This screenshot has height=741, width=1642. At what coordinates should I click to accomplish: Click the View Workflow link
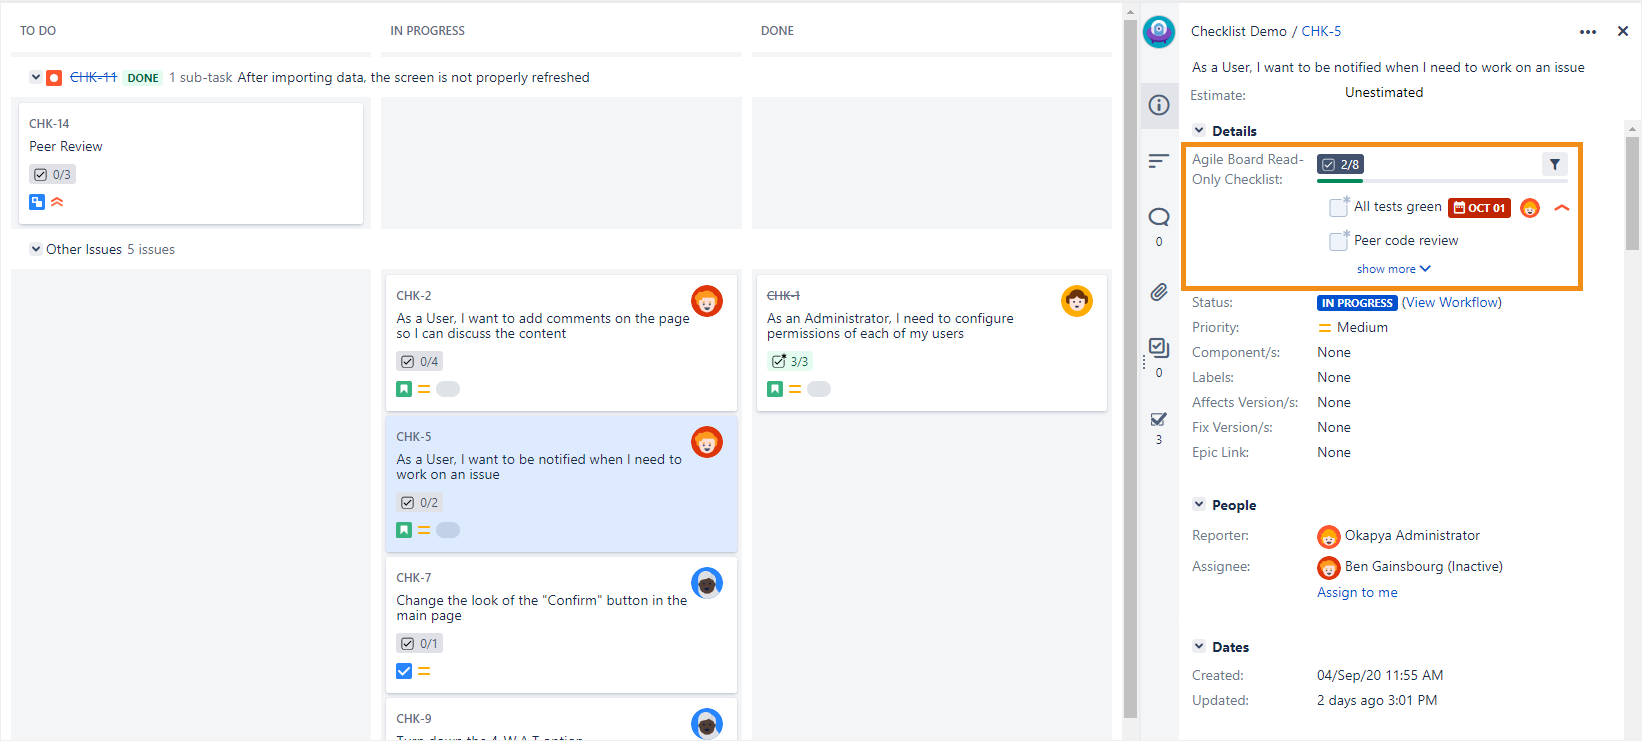[1451, 302]
